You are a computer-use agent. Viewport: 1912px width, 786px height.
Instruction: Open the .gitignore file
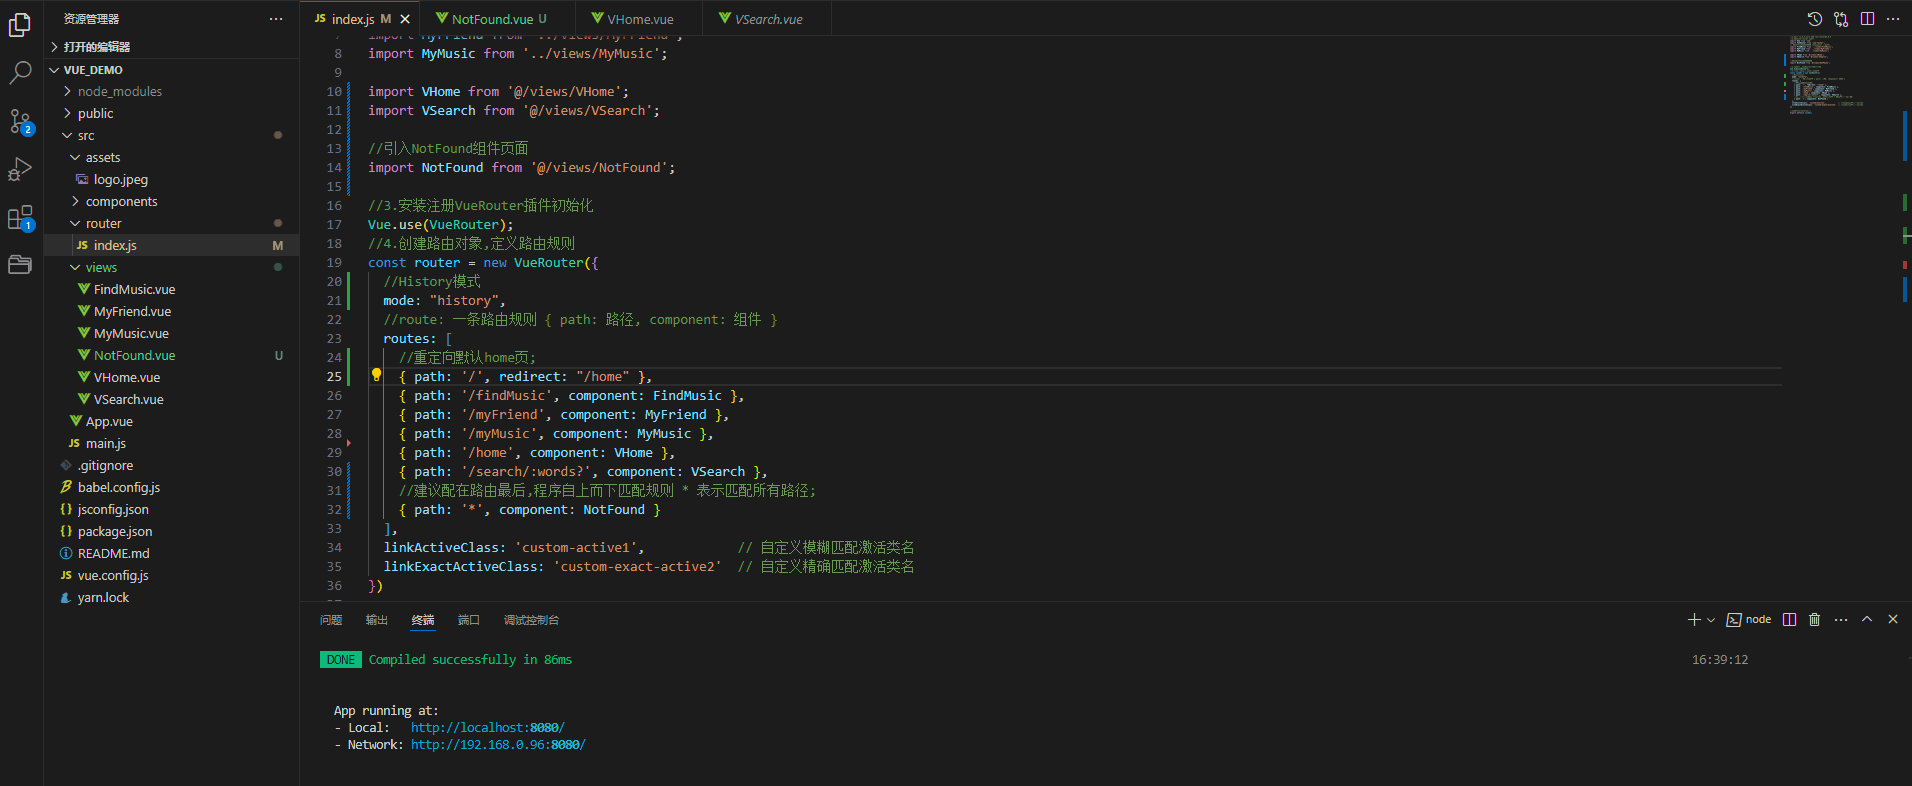click(x=171, y=465)
